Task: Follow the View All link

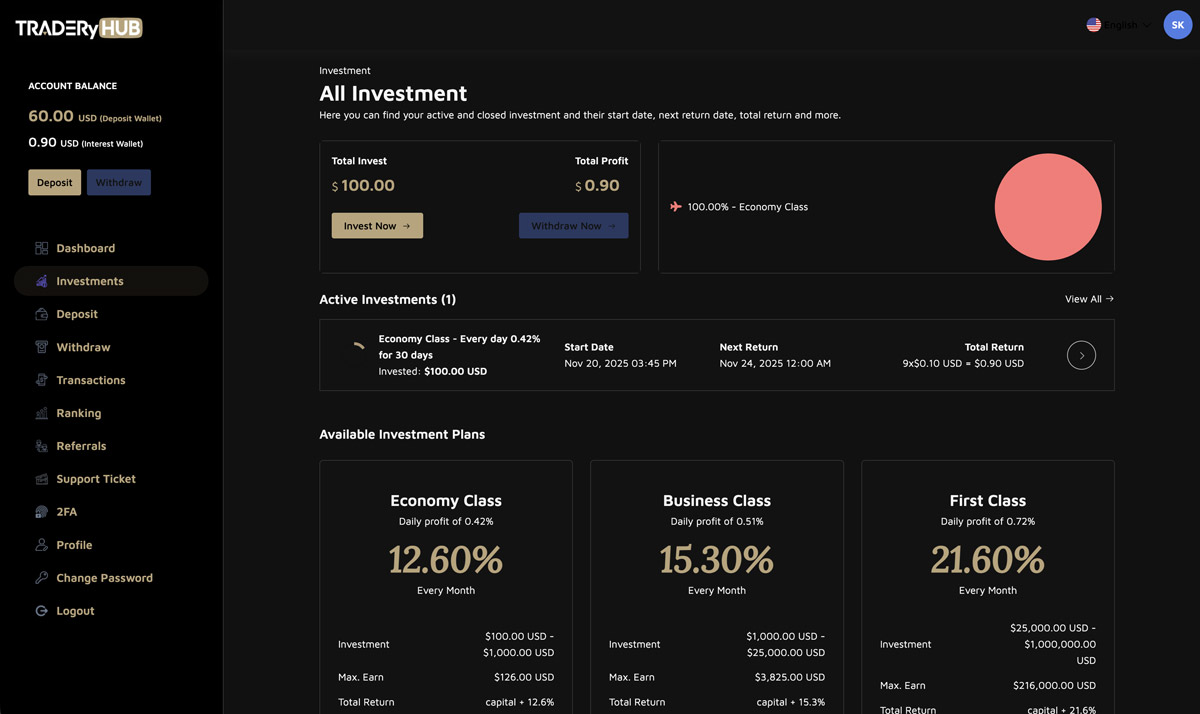Action: pos(1089,299)
